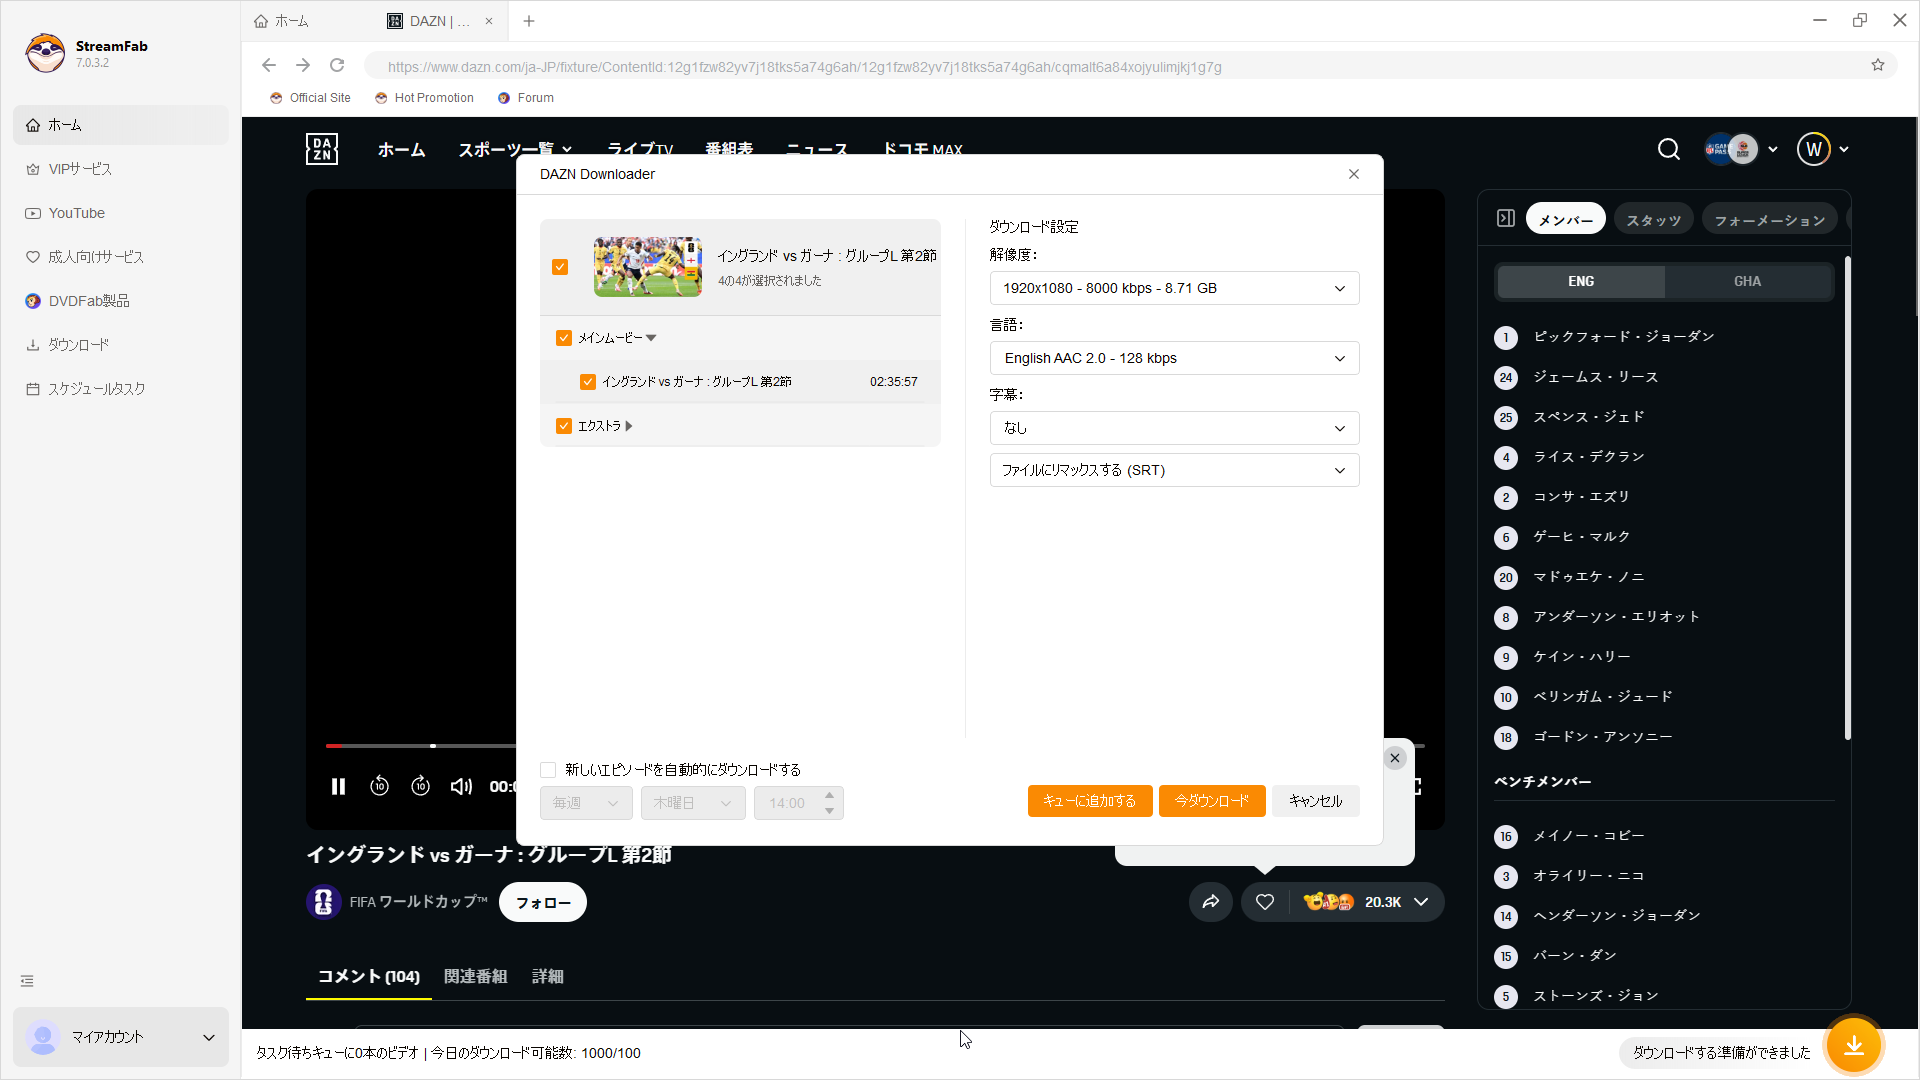This screenshot has height=1080, width=1920.
Task: Skip forward 10 seconds in the video
Action: [x=421, y=787]
